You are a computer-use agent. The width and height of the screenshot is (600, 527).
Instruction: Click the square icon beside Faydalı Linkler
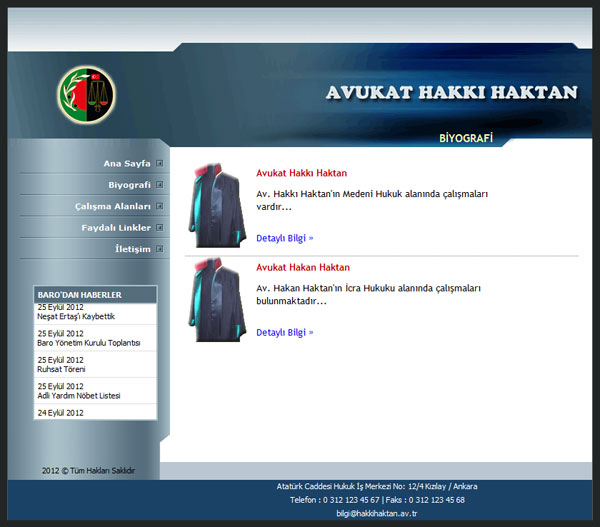coord(160,228)
